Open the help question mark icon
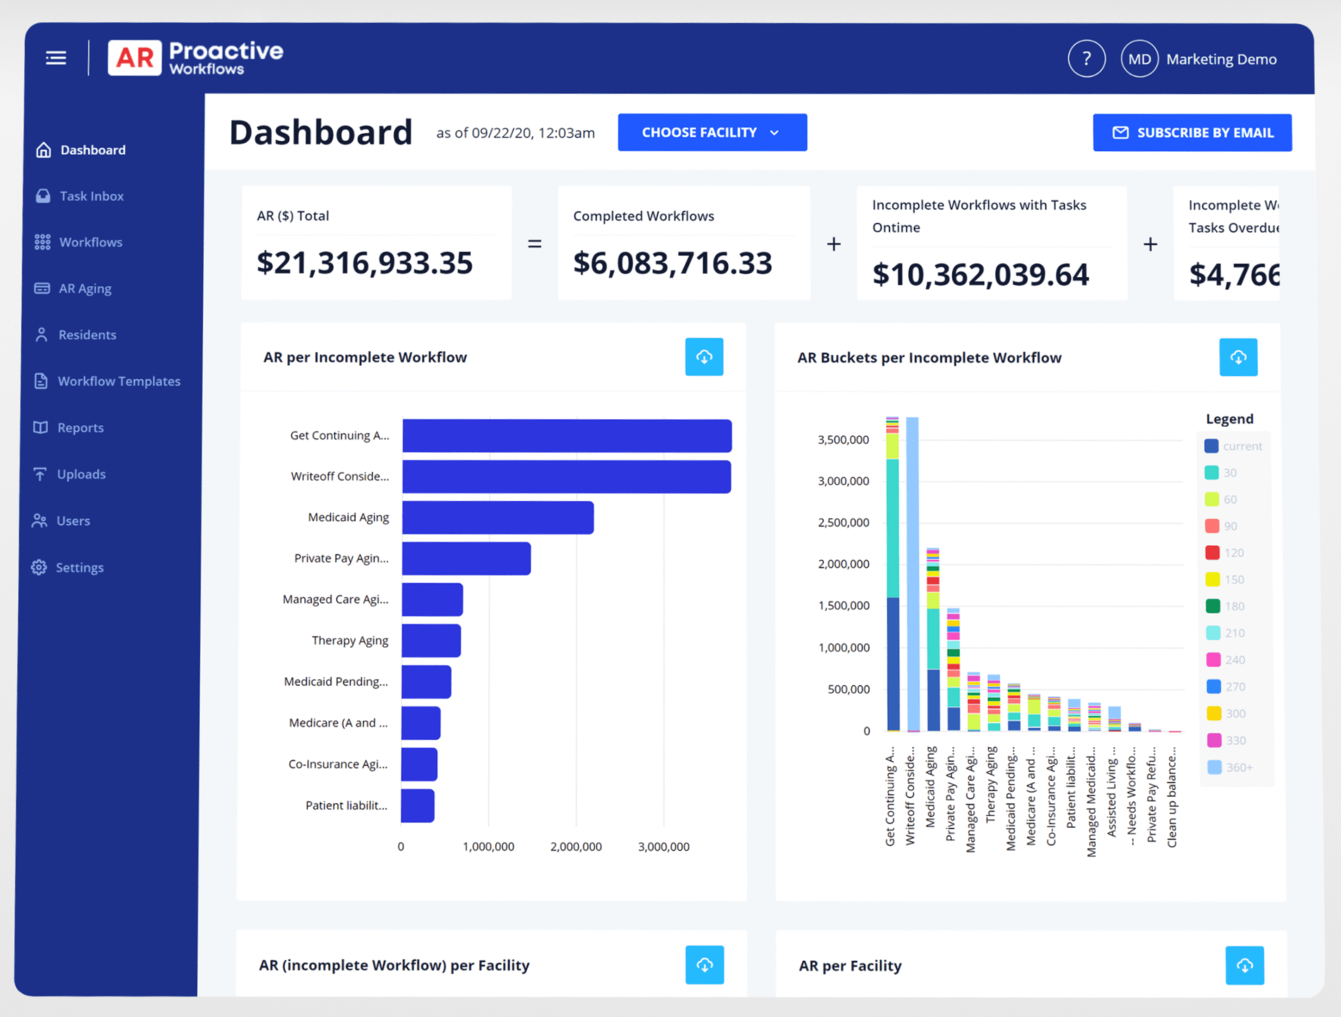This screenshot has height=1017, width=1341. (x=1086, y=59)
